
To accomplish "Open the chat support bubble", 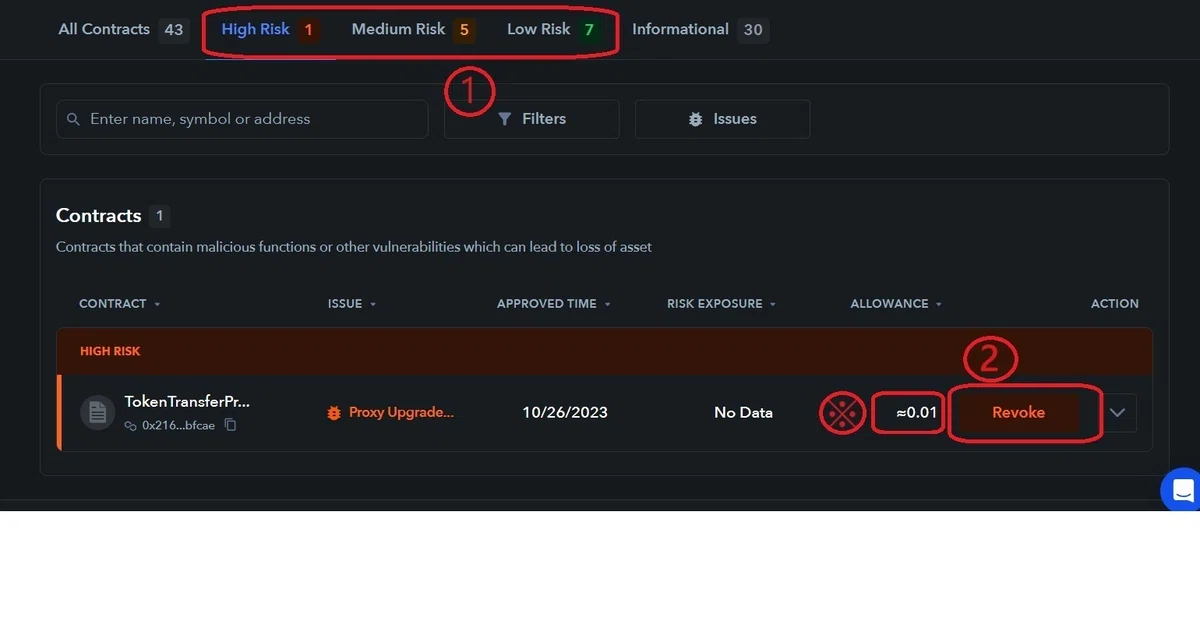I will click(1182, 490).
